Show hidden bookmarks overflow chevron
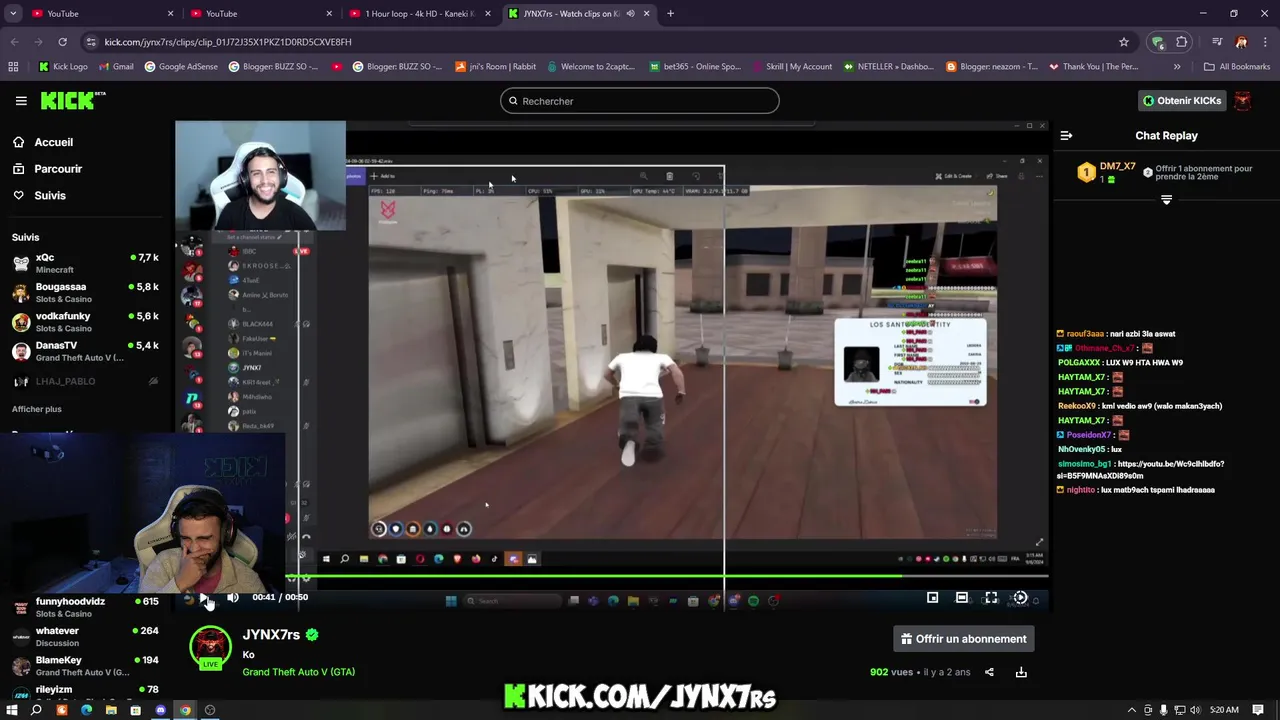This screenshot has height=720, width=1280. 1177,67
